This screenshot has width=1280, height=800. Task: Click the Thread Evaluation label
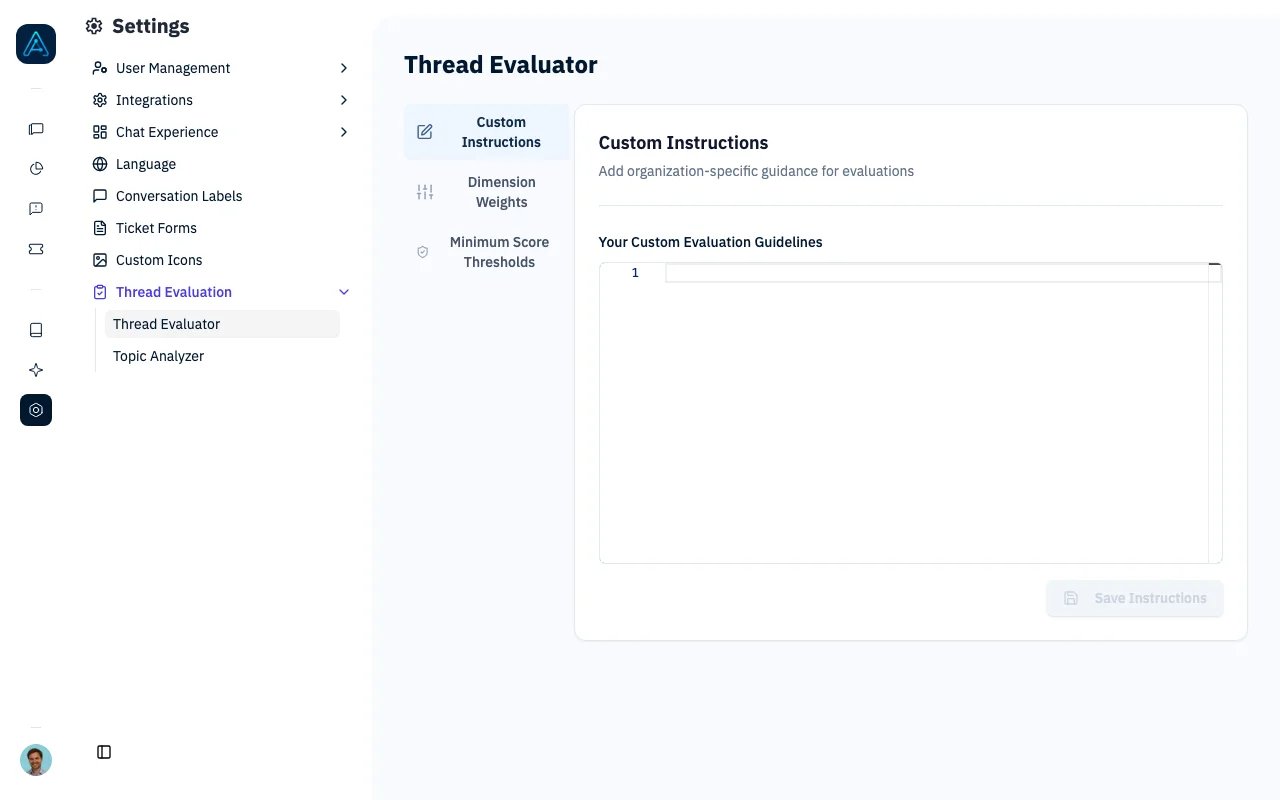coord(174,292)
